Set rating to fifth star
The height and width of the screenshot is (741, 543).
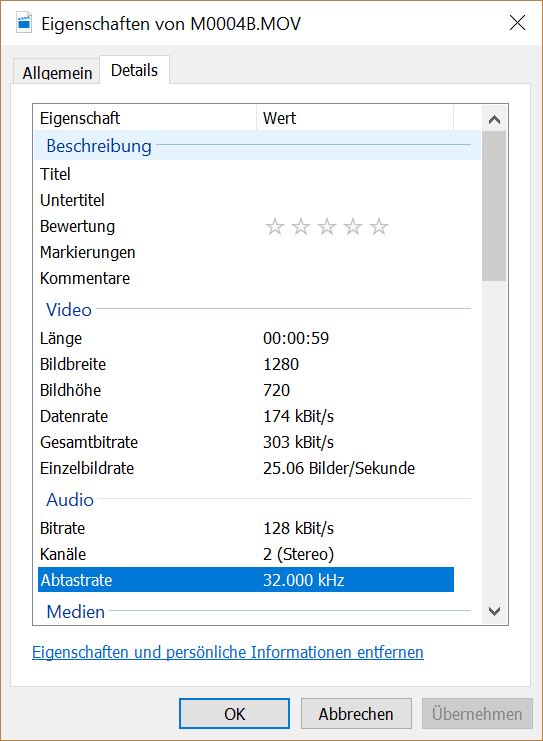click(379, 227)
